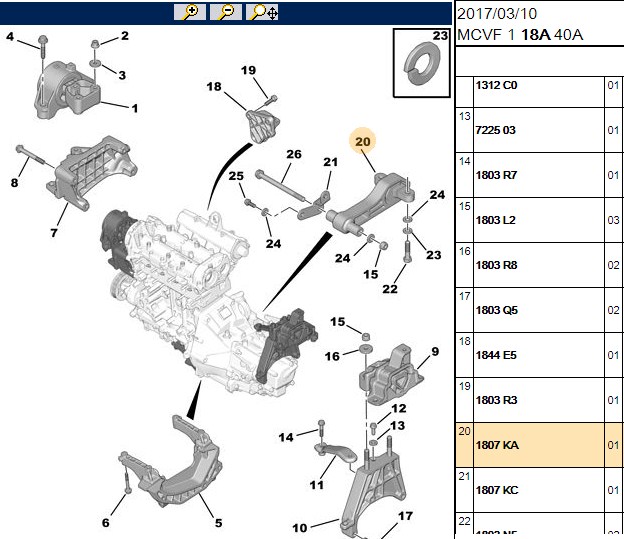Click the date 2017/03/10 header
The image size is (624, 539).
(x=497, y=14)
